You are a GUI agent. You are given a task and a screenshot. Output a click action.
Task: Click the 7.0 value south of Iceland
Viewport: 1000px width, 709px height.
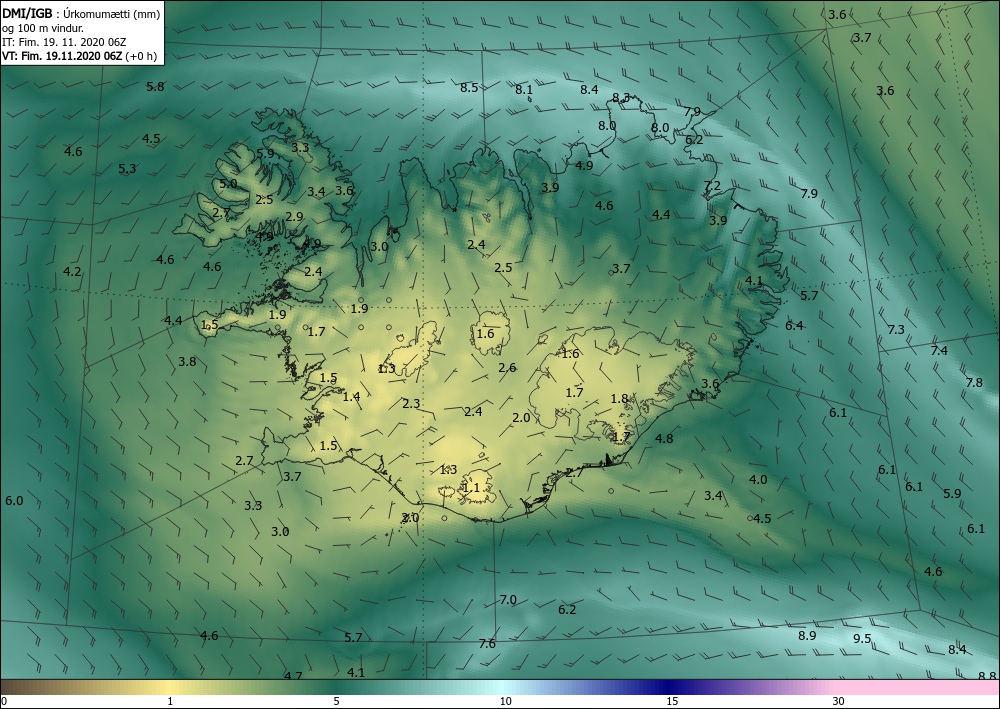[508, 600]
